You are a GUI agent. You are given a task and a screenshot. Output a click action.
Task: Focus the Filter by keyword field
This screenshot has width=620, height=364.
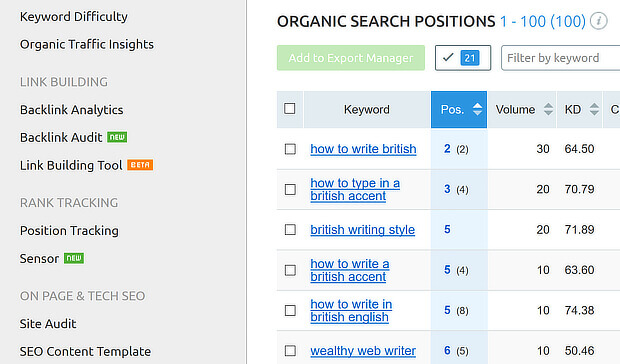click(x=560, y=58)
